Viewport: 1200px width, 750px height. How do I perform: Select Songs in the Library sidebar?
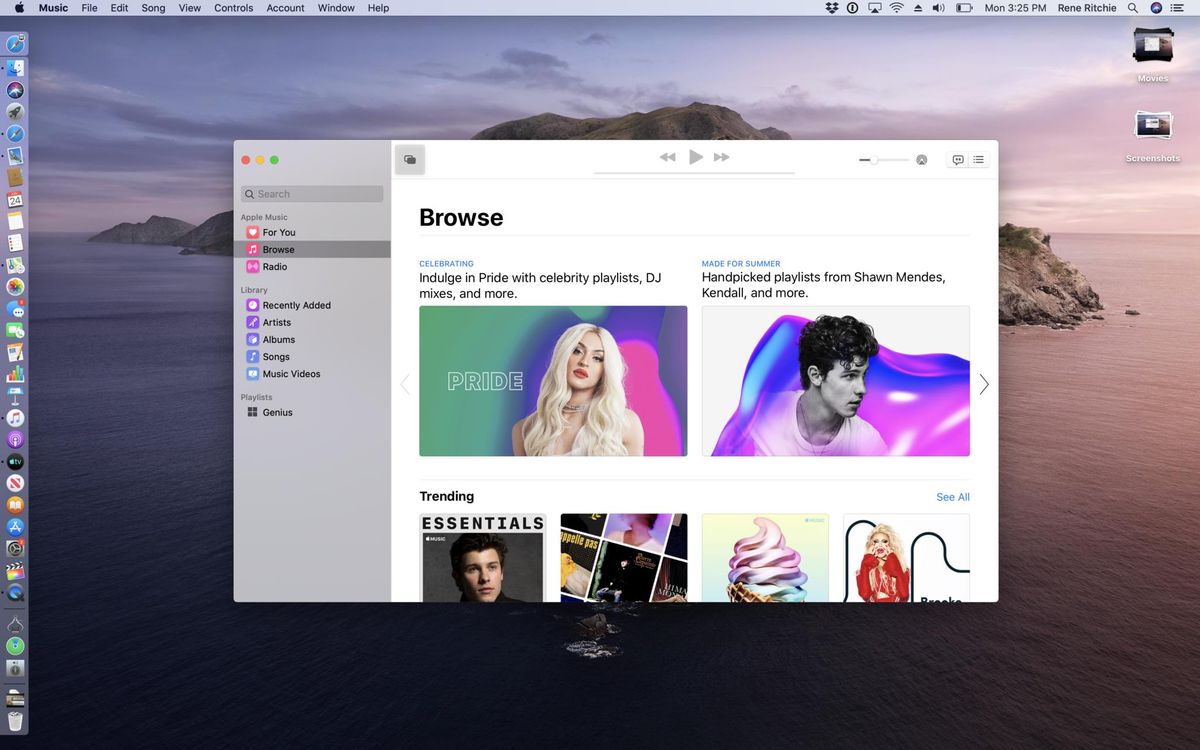pos(277,356)
